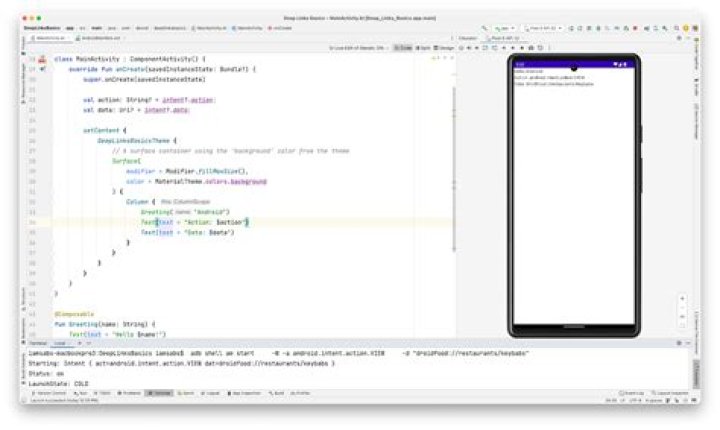Click the onCreate breadcrumb item
720x430 pixels.
(282, 28)
